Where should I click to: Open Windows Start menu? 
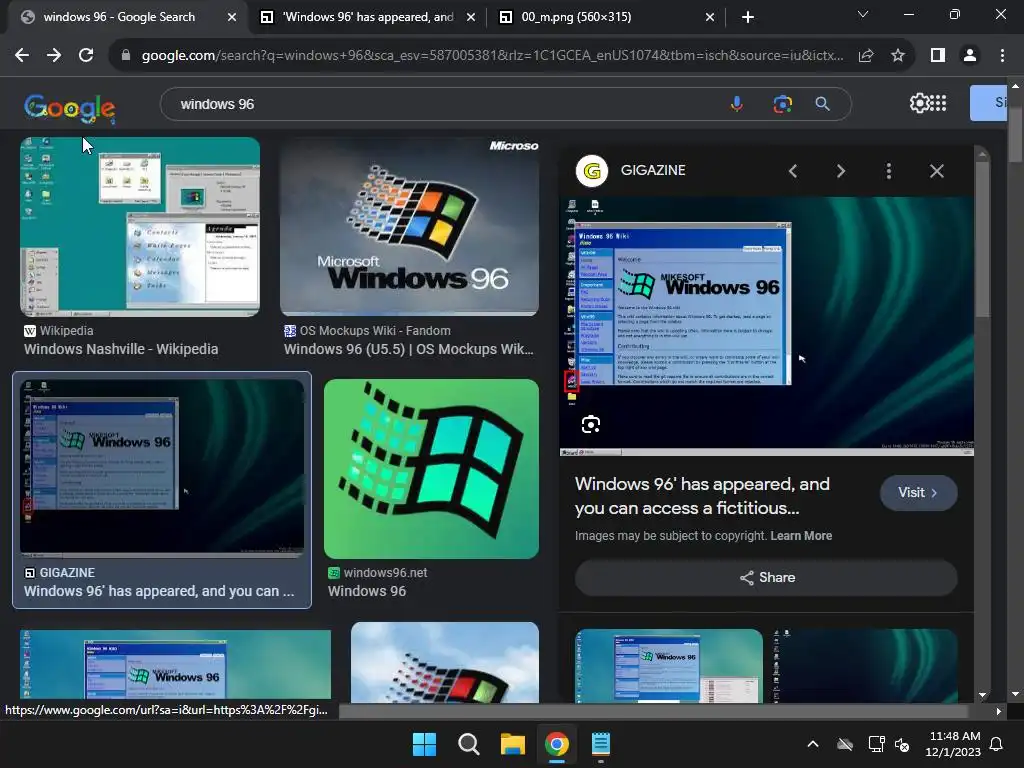pos(424,744)
